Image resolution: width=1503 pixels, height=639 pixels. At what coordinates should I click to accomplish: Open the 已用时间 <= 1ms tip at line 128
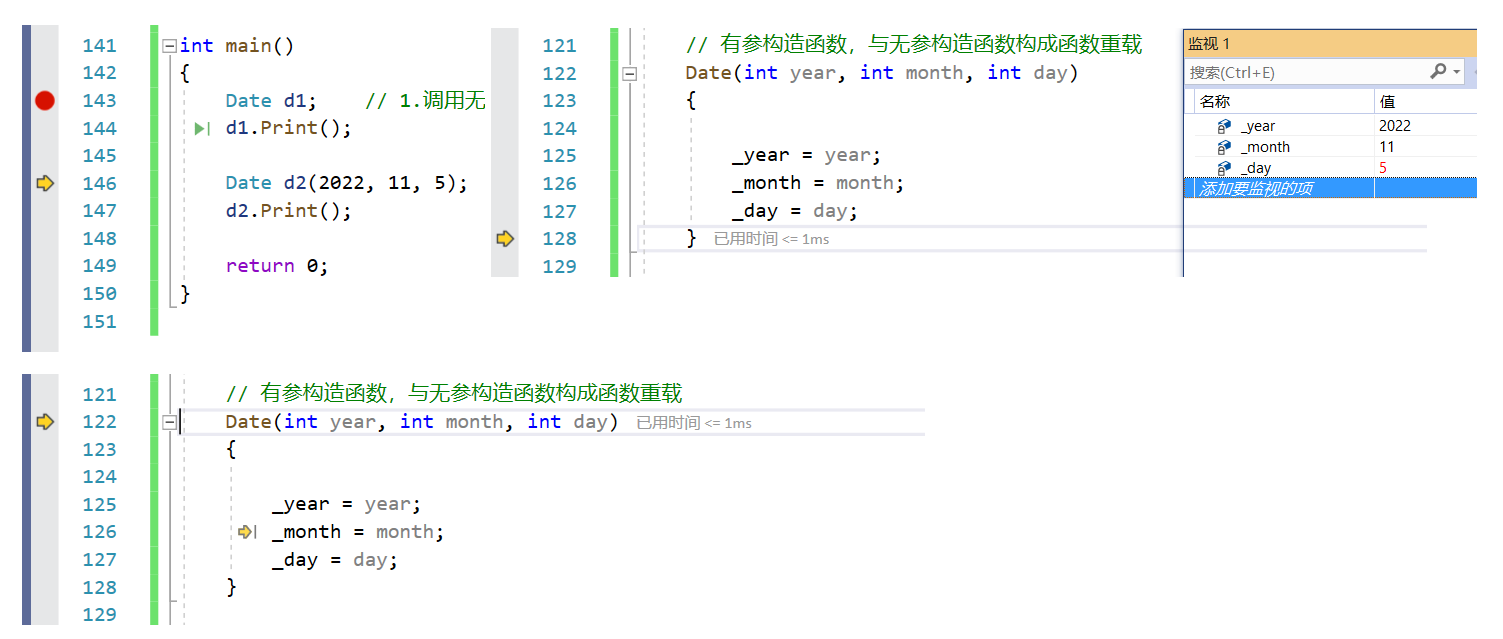click(771, 239)
